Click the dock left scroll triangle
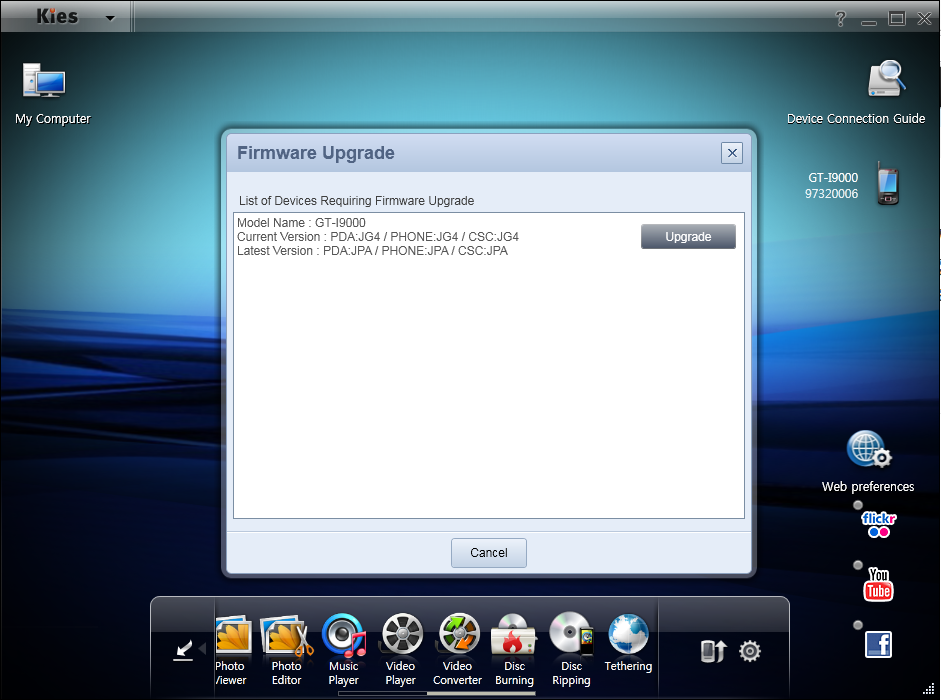 pos(202,648)
